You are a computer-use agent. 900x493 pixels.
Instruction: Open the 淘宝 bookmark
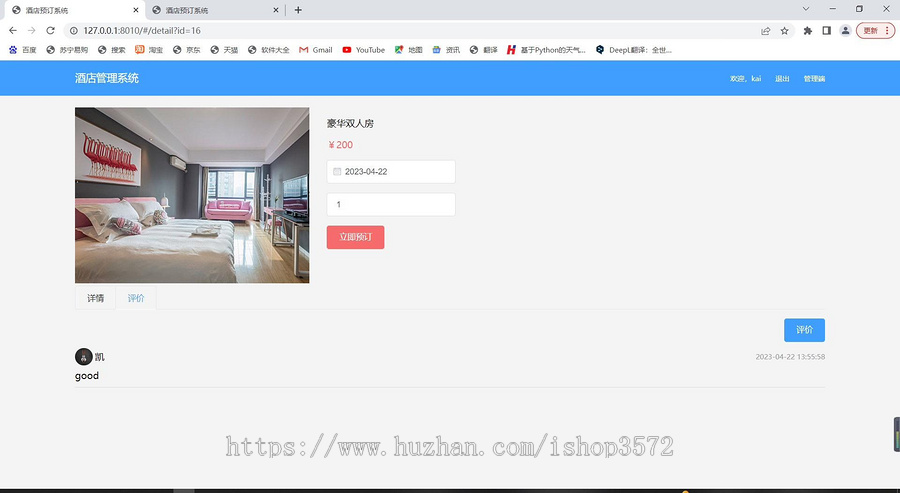coord(149,50)
